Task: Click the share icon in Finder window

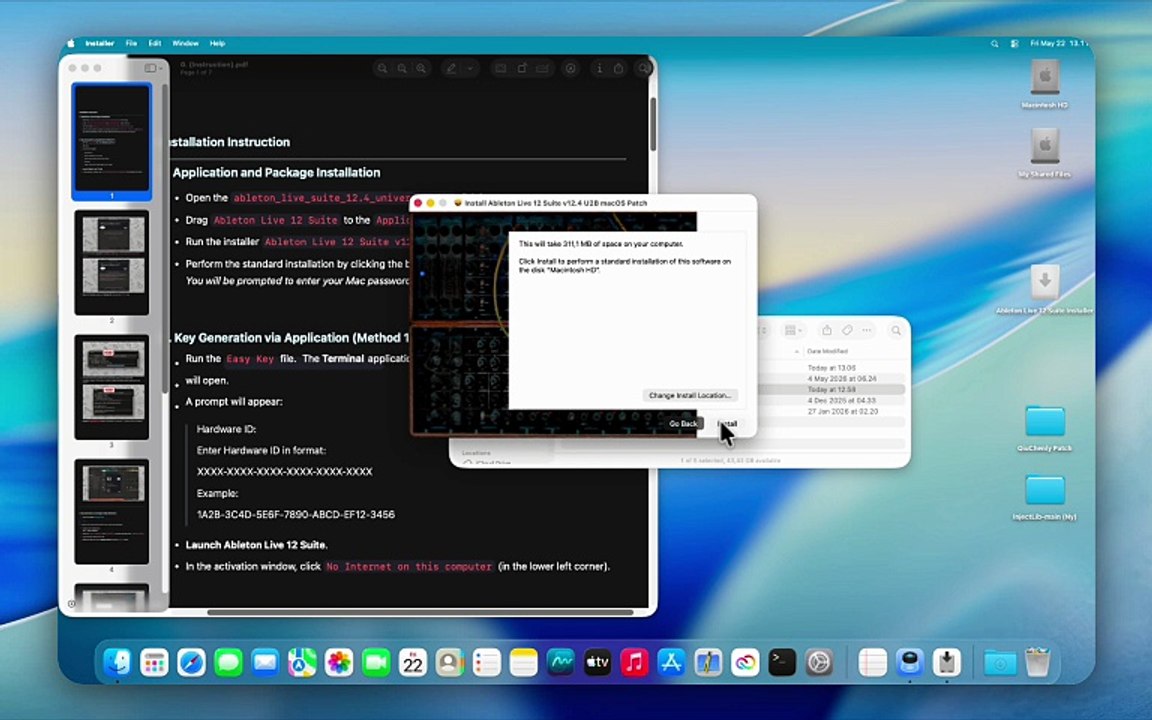Action: pos(827,331)
